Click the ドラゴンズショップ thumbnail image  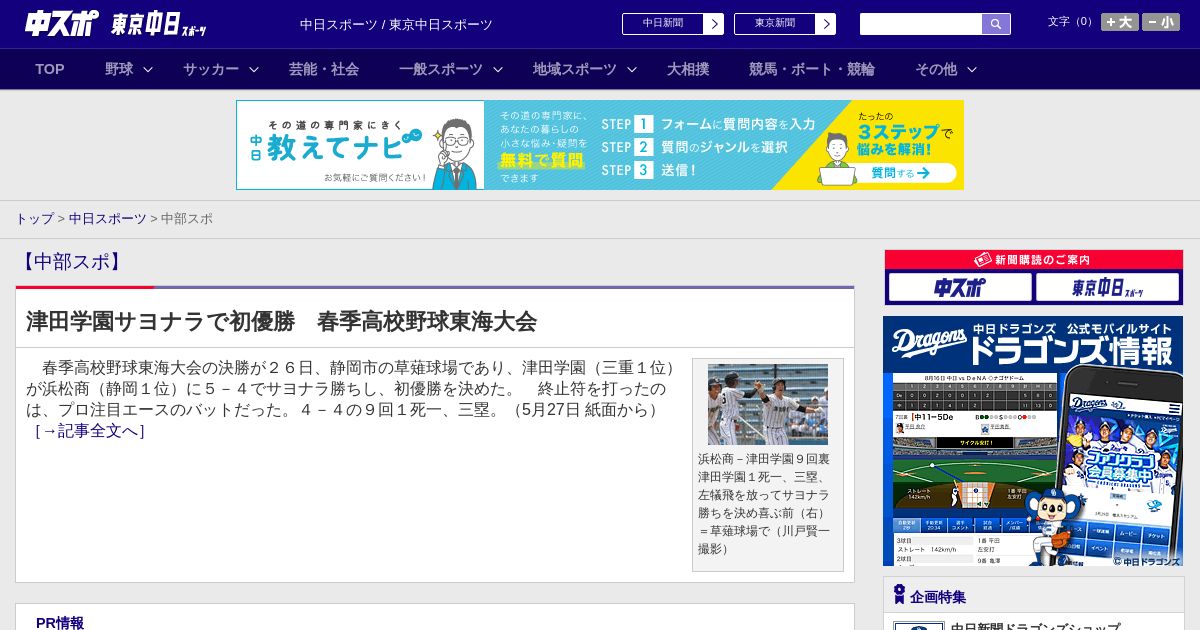click(x=919, y=626)
